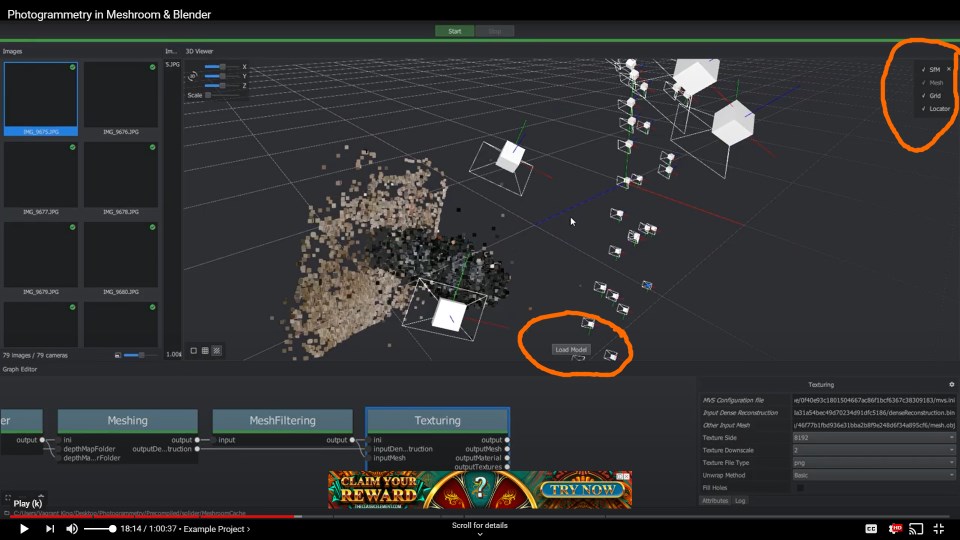This screenshot has height=540, width=960.
Task: Select thumbnail IMG_9679.JPG
Action: pos(41,259)
